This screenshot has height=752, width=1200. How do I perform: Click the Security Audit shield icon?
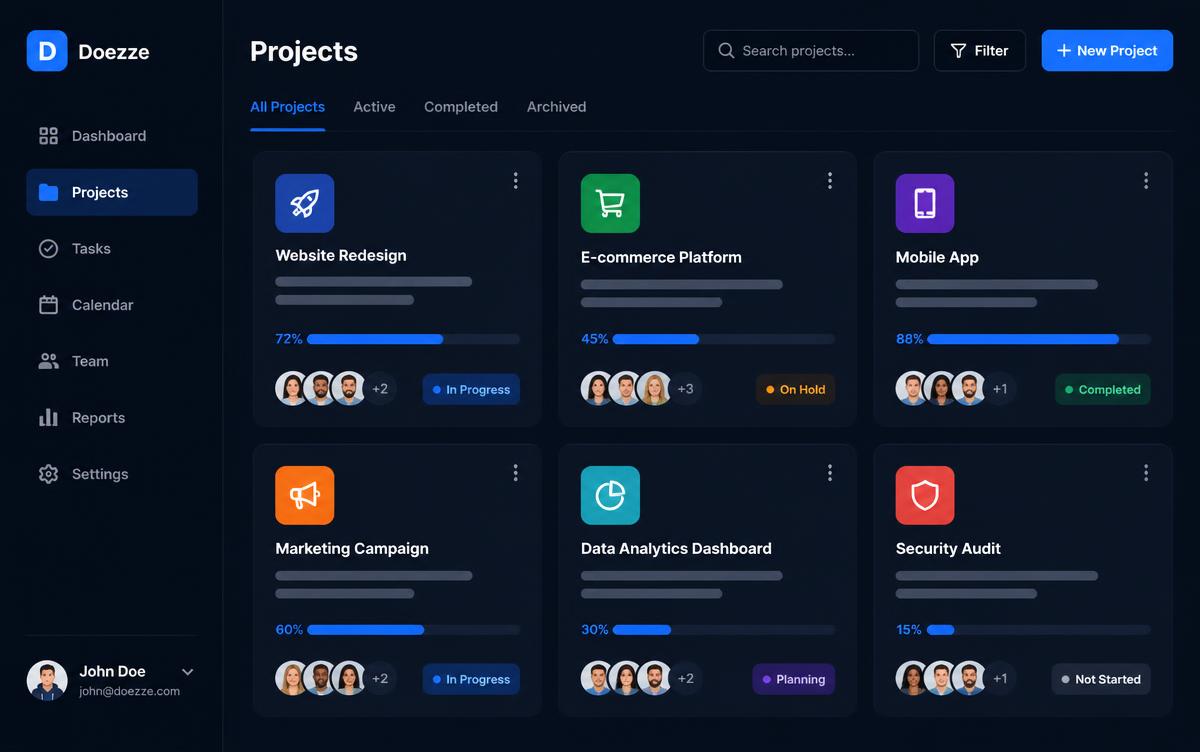(925, 496)
